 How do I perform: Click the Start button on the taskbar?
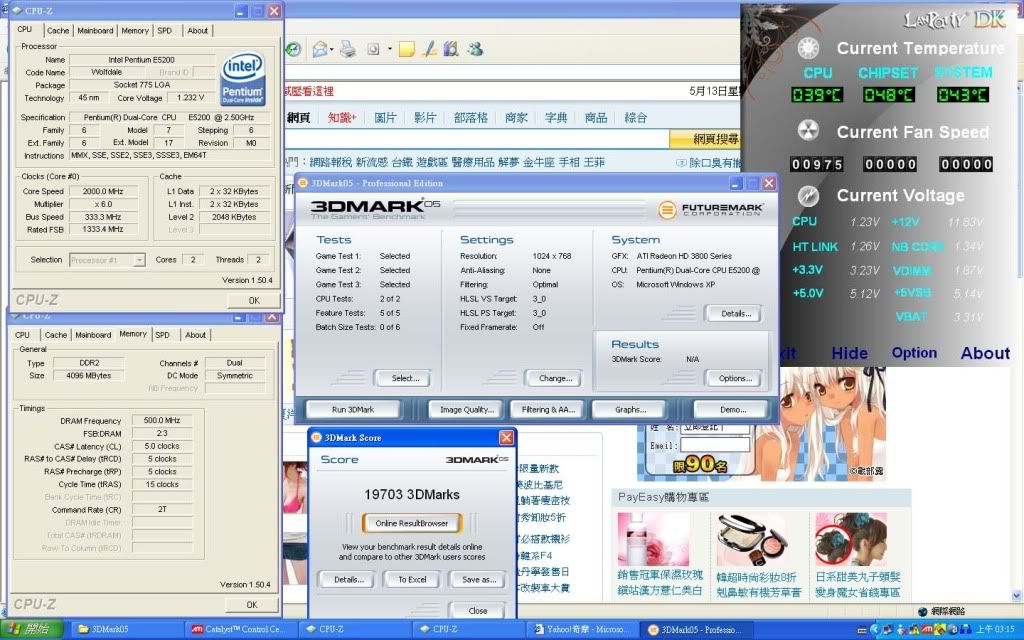(x=31, y=630)
